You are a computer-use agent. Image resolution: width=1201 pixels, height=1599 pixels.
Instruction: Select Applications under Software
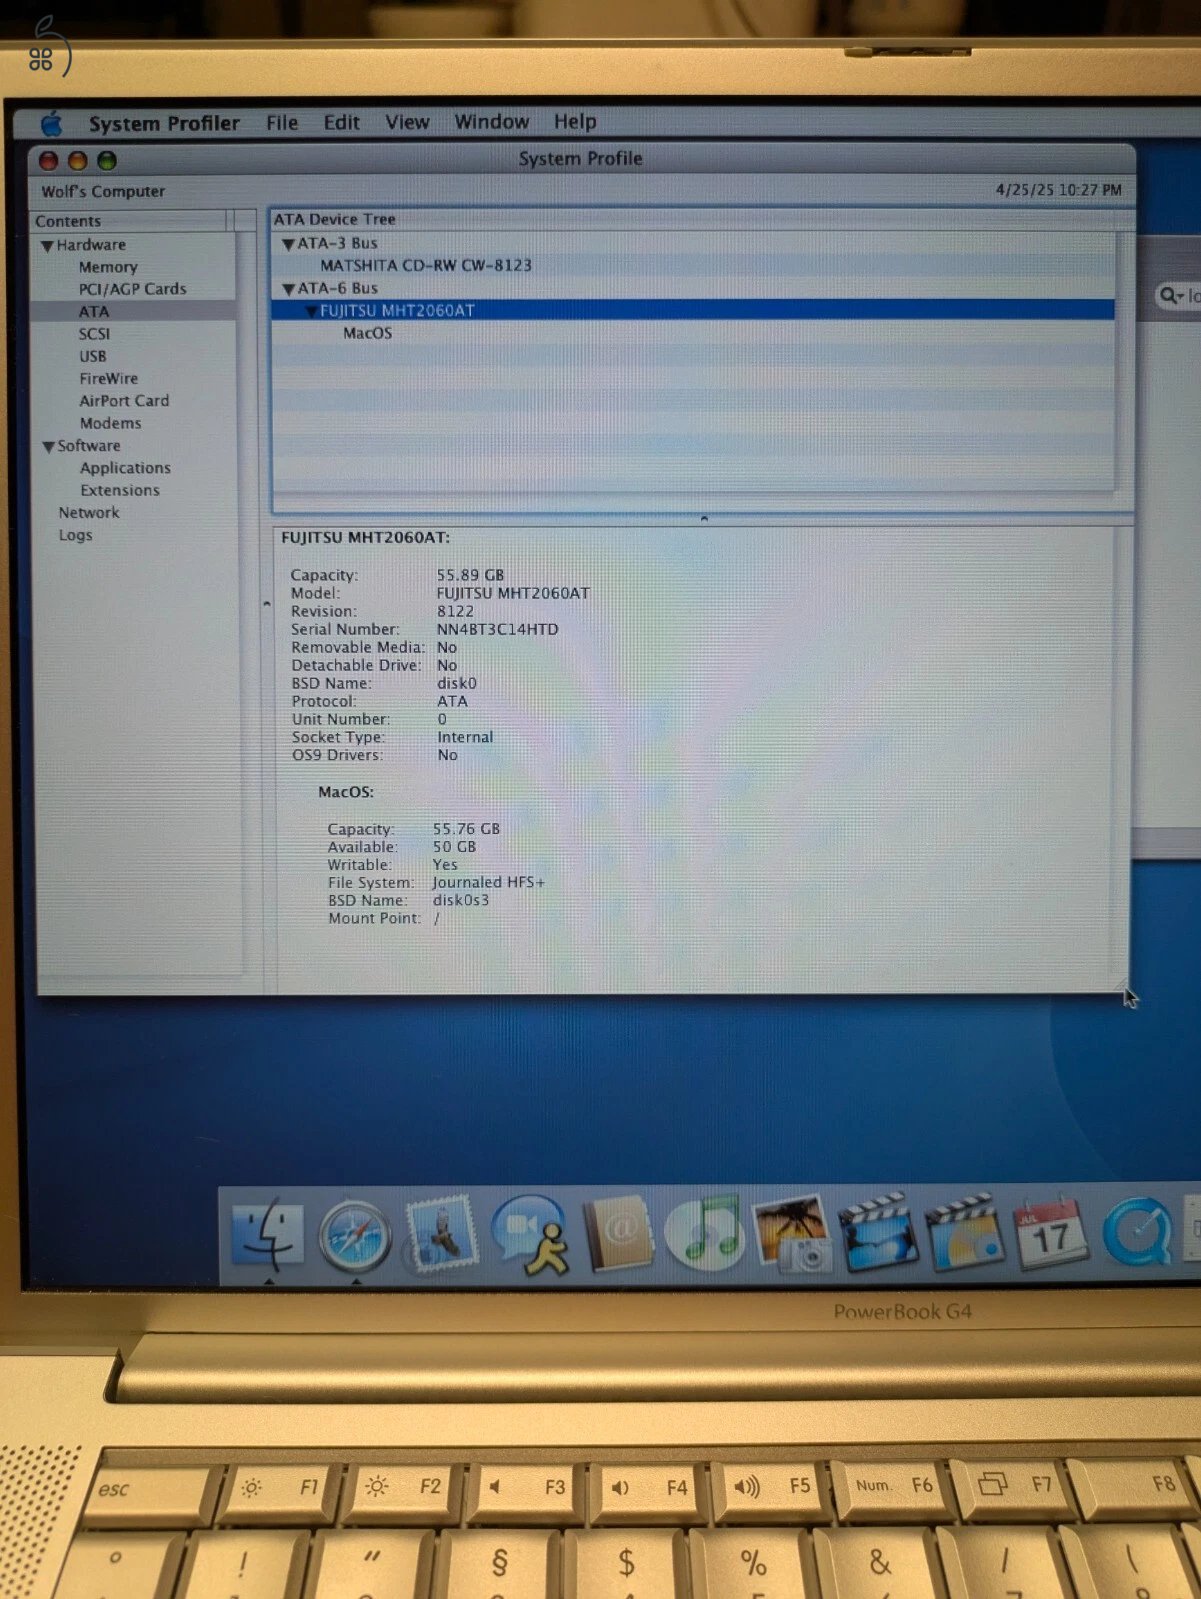pos(125,468)
